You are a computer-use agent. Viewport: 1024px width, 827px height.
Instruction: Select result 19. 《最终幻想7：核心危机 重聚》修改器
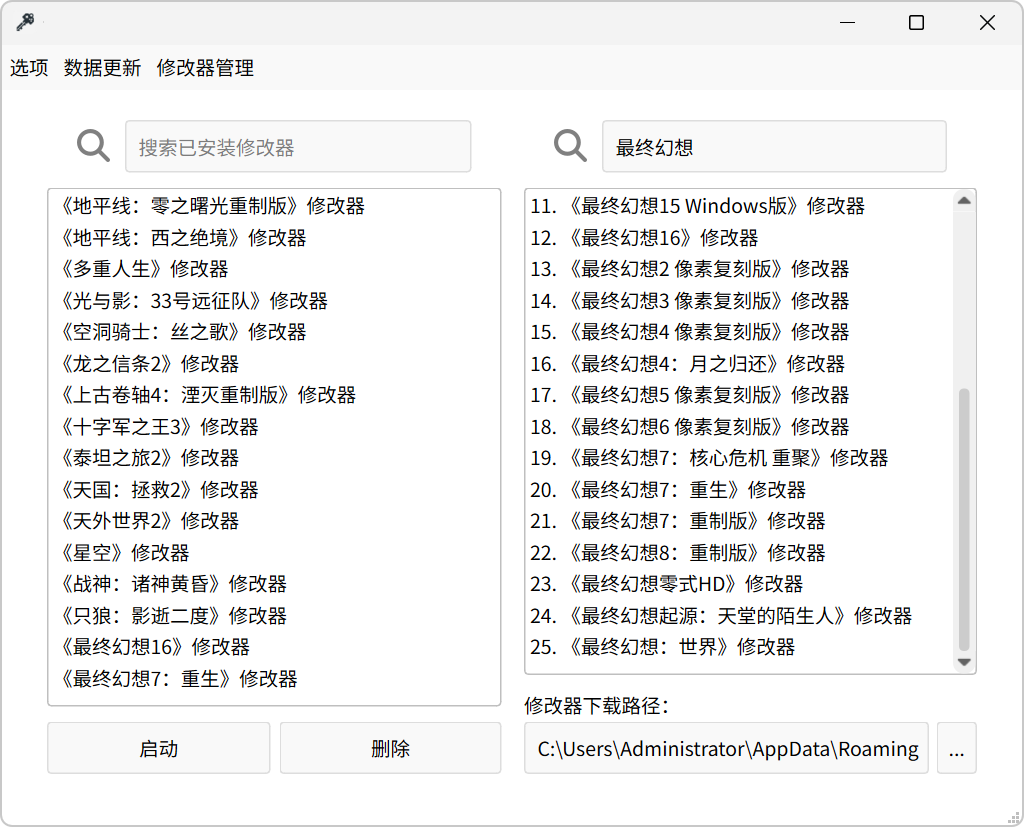coord(739,458)
